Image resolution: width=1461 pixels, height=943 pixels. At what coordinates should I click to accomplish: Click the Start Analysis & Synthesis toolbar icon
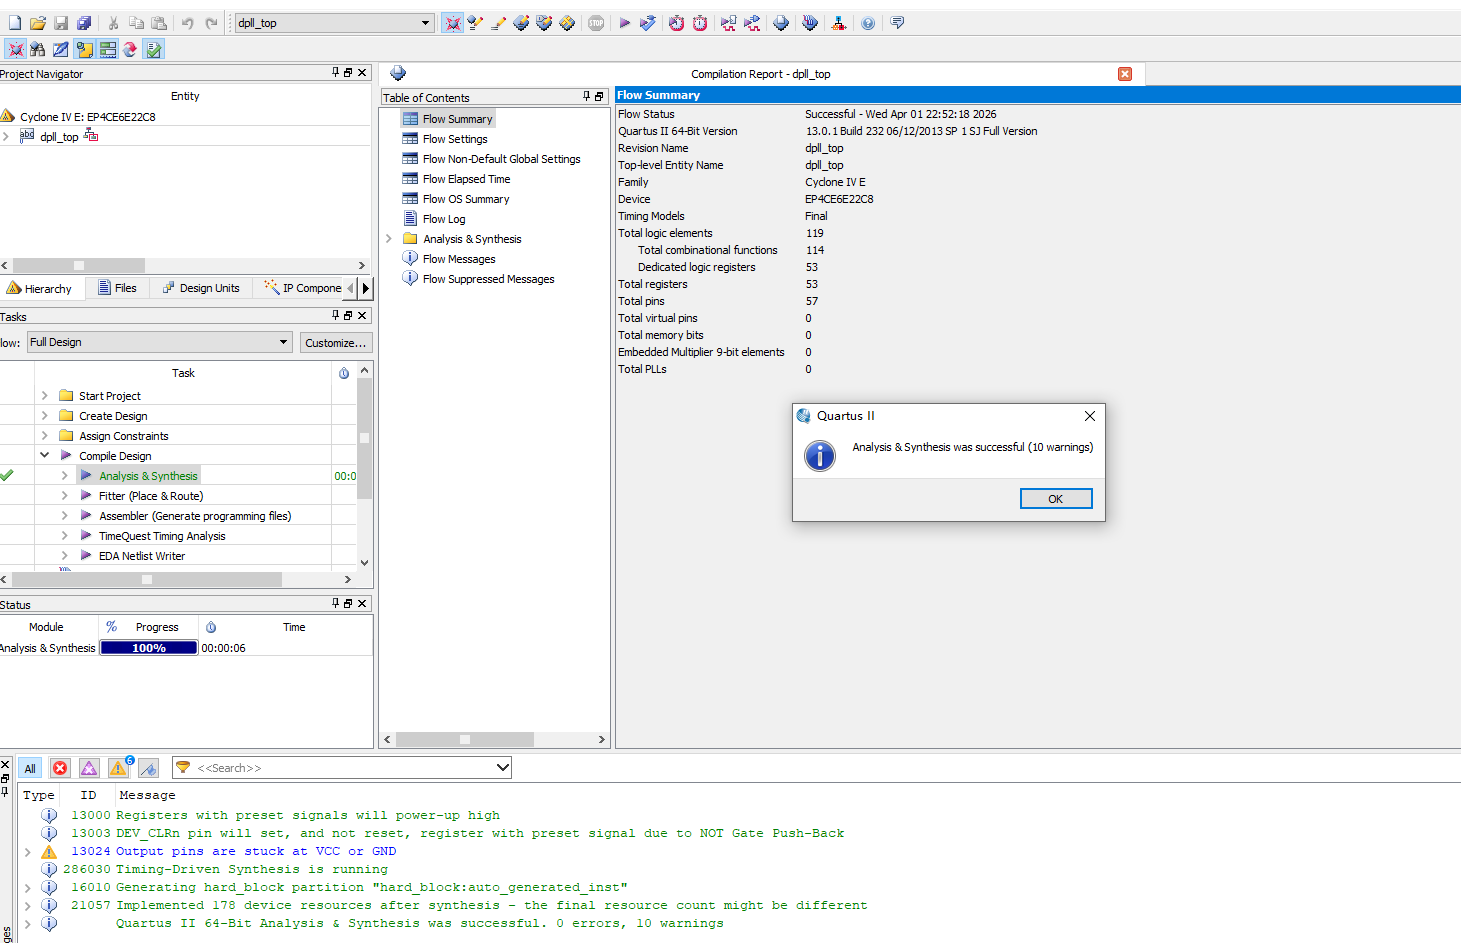(x=648, y=23)
